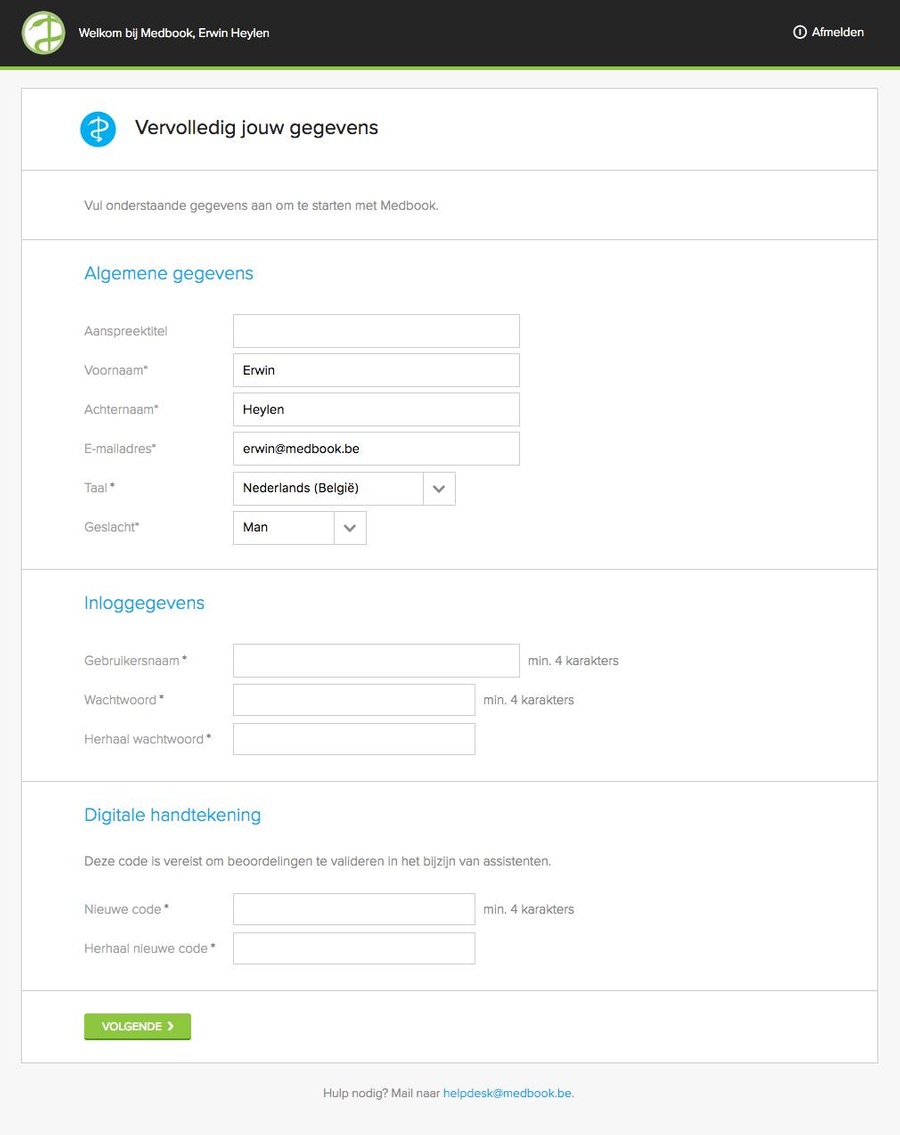
Task: Open the Taal dropdown arrow
Action: pos(439,489)
